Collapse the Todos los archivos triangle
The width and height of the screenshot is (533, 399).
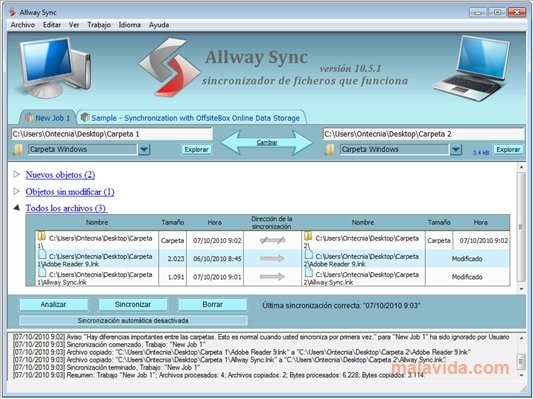tap(16, 207)
